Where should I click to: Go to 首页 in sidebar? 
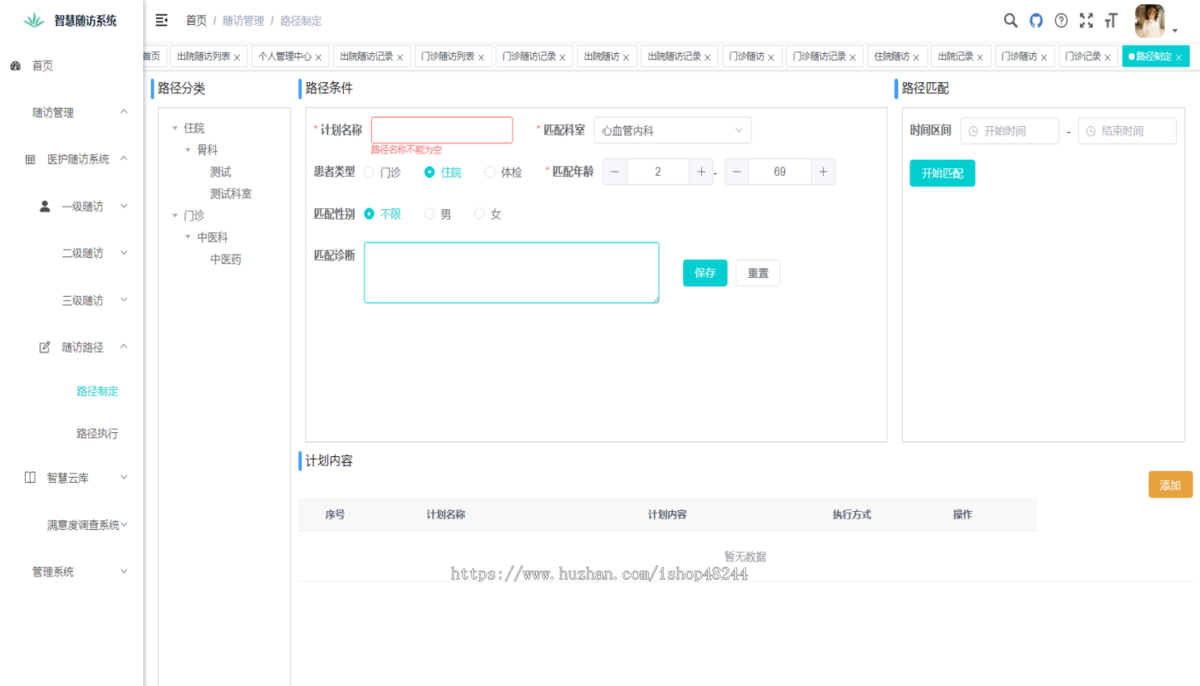pos(42,65)
